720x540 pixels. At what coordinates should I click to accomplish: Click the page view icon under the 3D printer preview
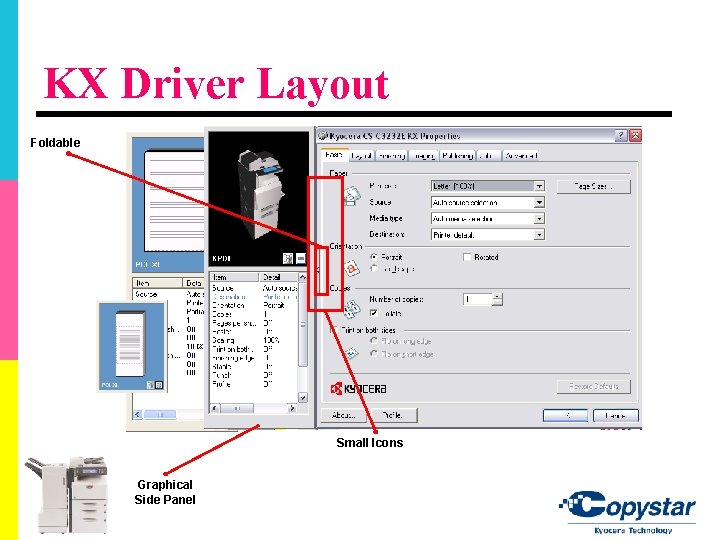pos(300,259)
